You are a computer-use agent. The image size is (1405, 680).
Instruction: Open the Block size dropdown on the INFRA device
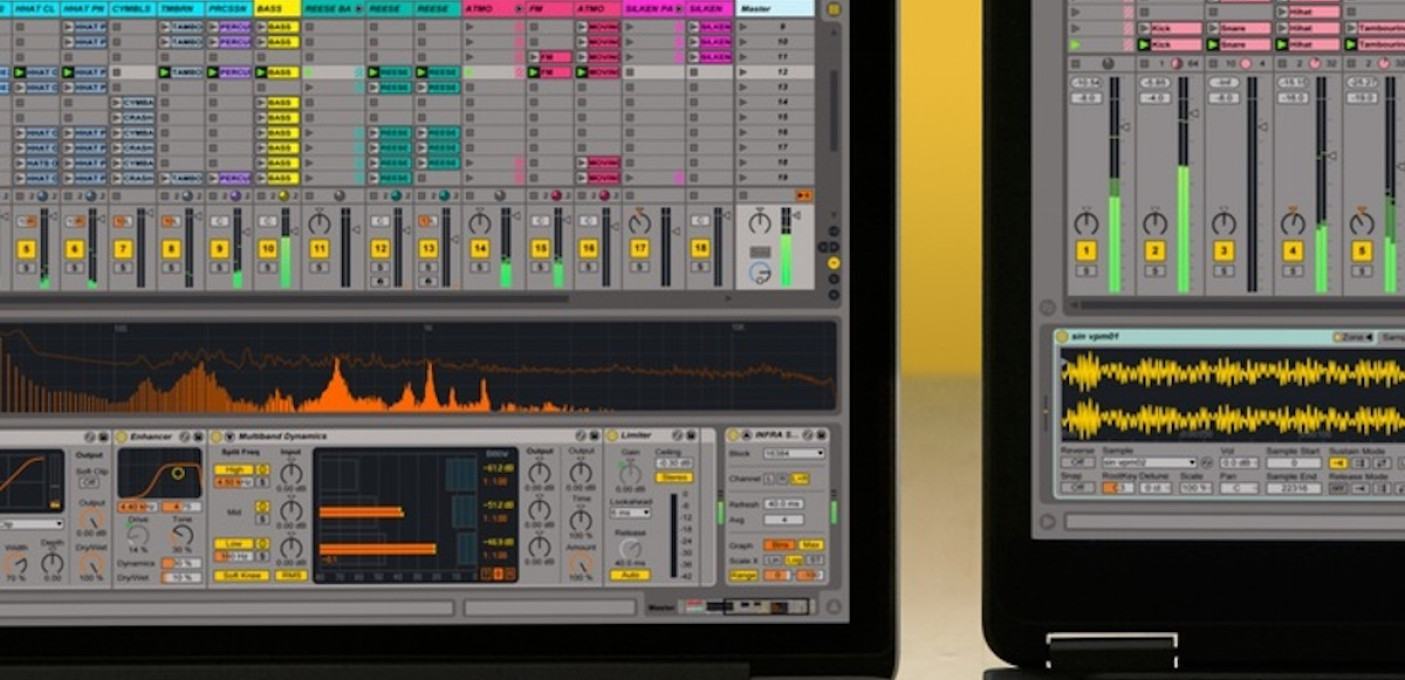tap(793, 453)
